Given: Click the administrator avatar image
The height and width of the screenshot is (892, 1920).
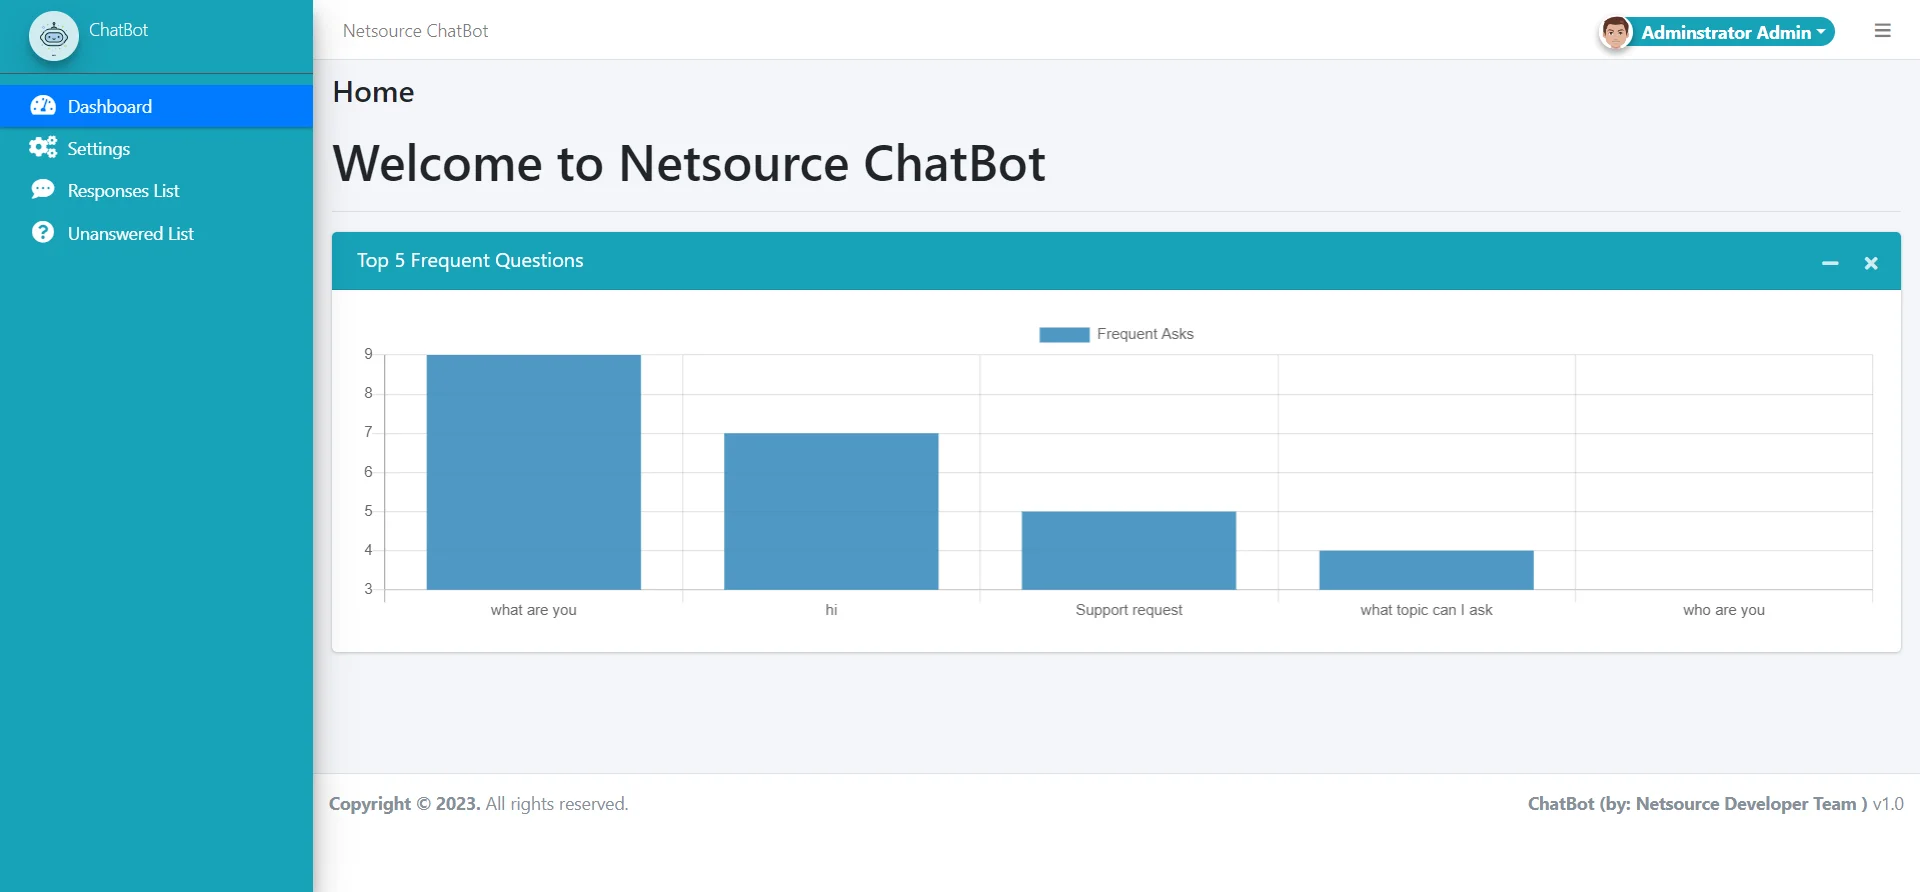Looking at the screenshot, I should (x=1615, y=32).
